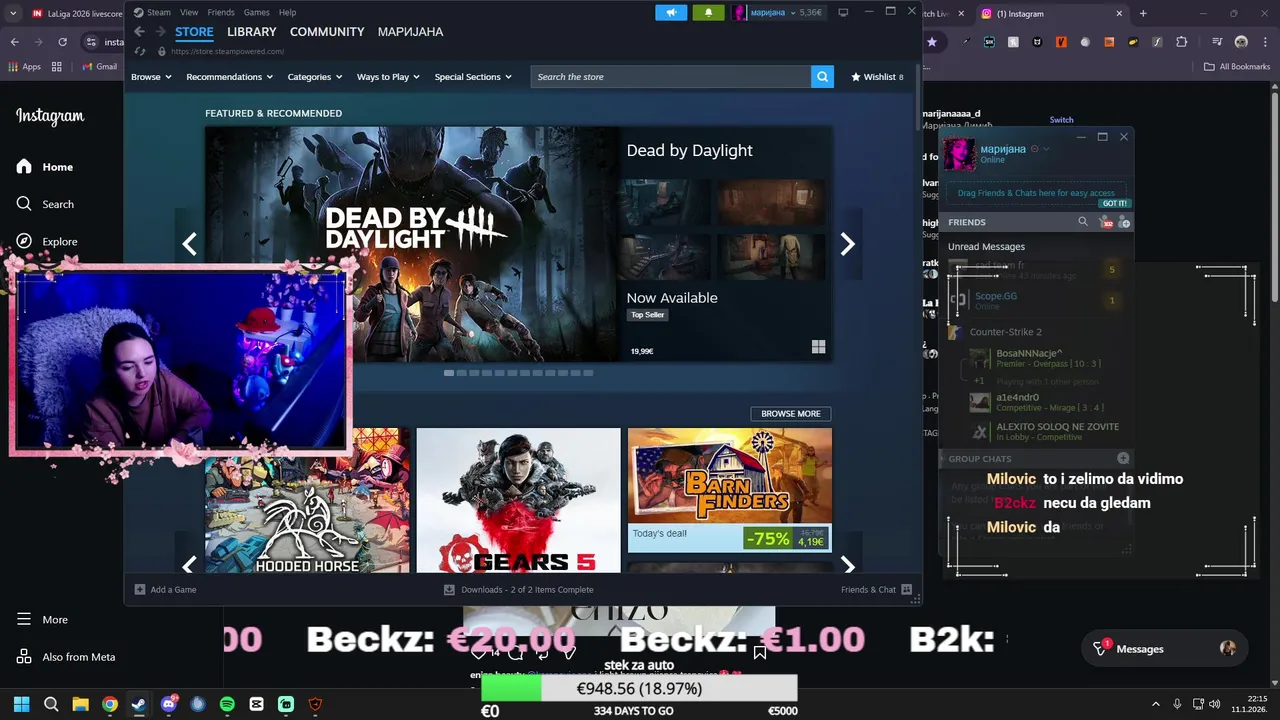Open Chrome three-dot menu
This screenshot has width=1280, height=720.
(1265, 42)
